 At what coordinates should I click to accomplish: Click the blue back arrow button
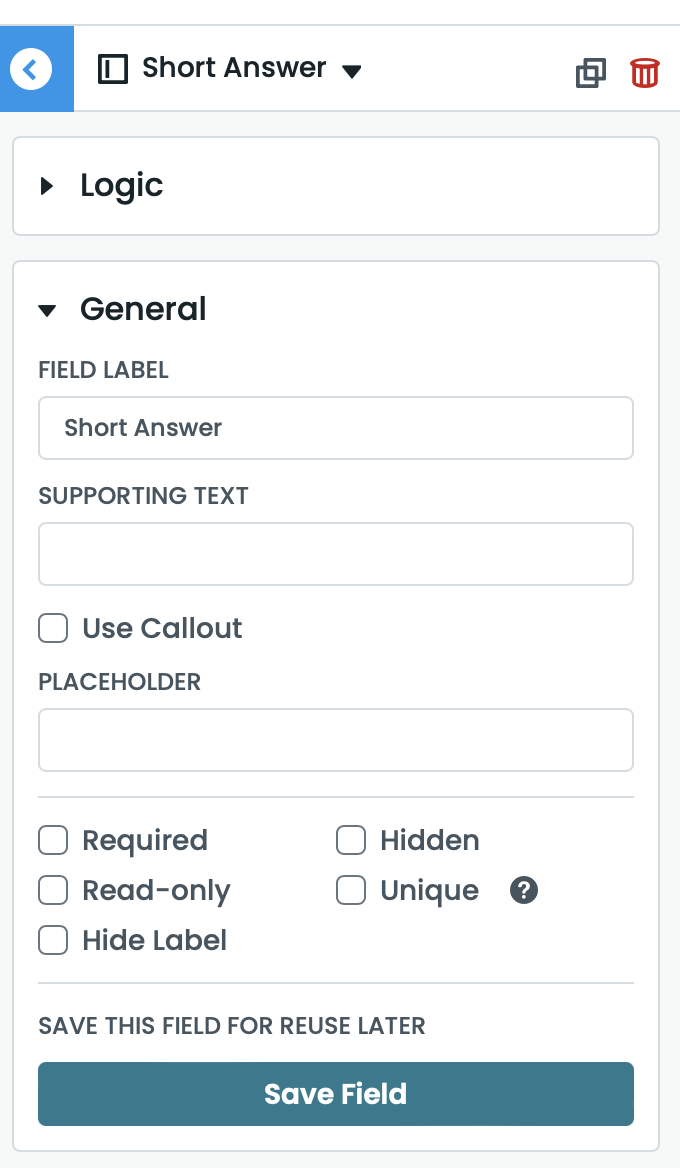32,69
